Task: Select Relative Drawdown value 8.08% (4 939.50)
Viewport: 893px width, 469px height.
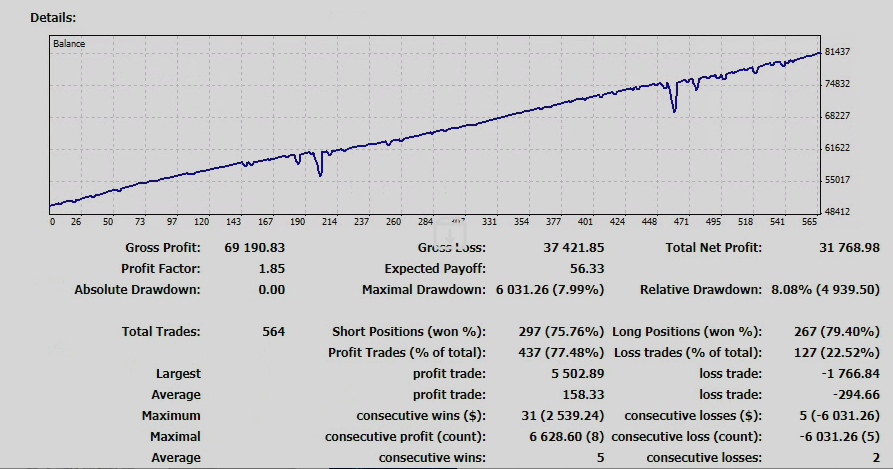Action: coord(826,290)
